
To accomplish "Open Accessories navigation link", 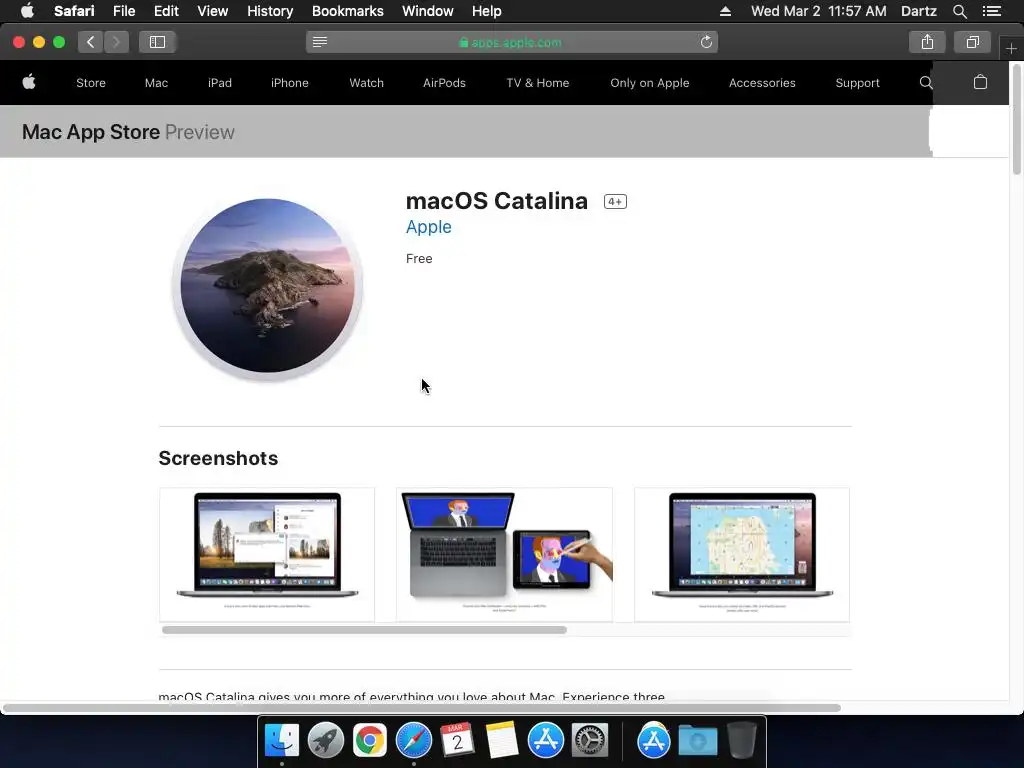I will 762,83.
